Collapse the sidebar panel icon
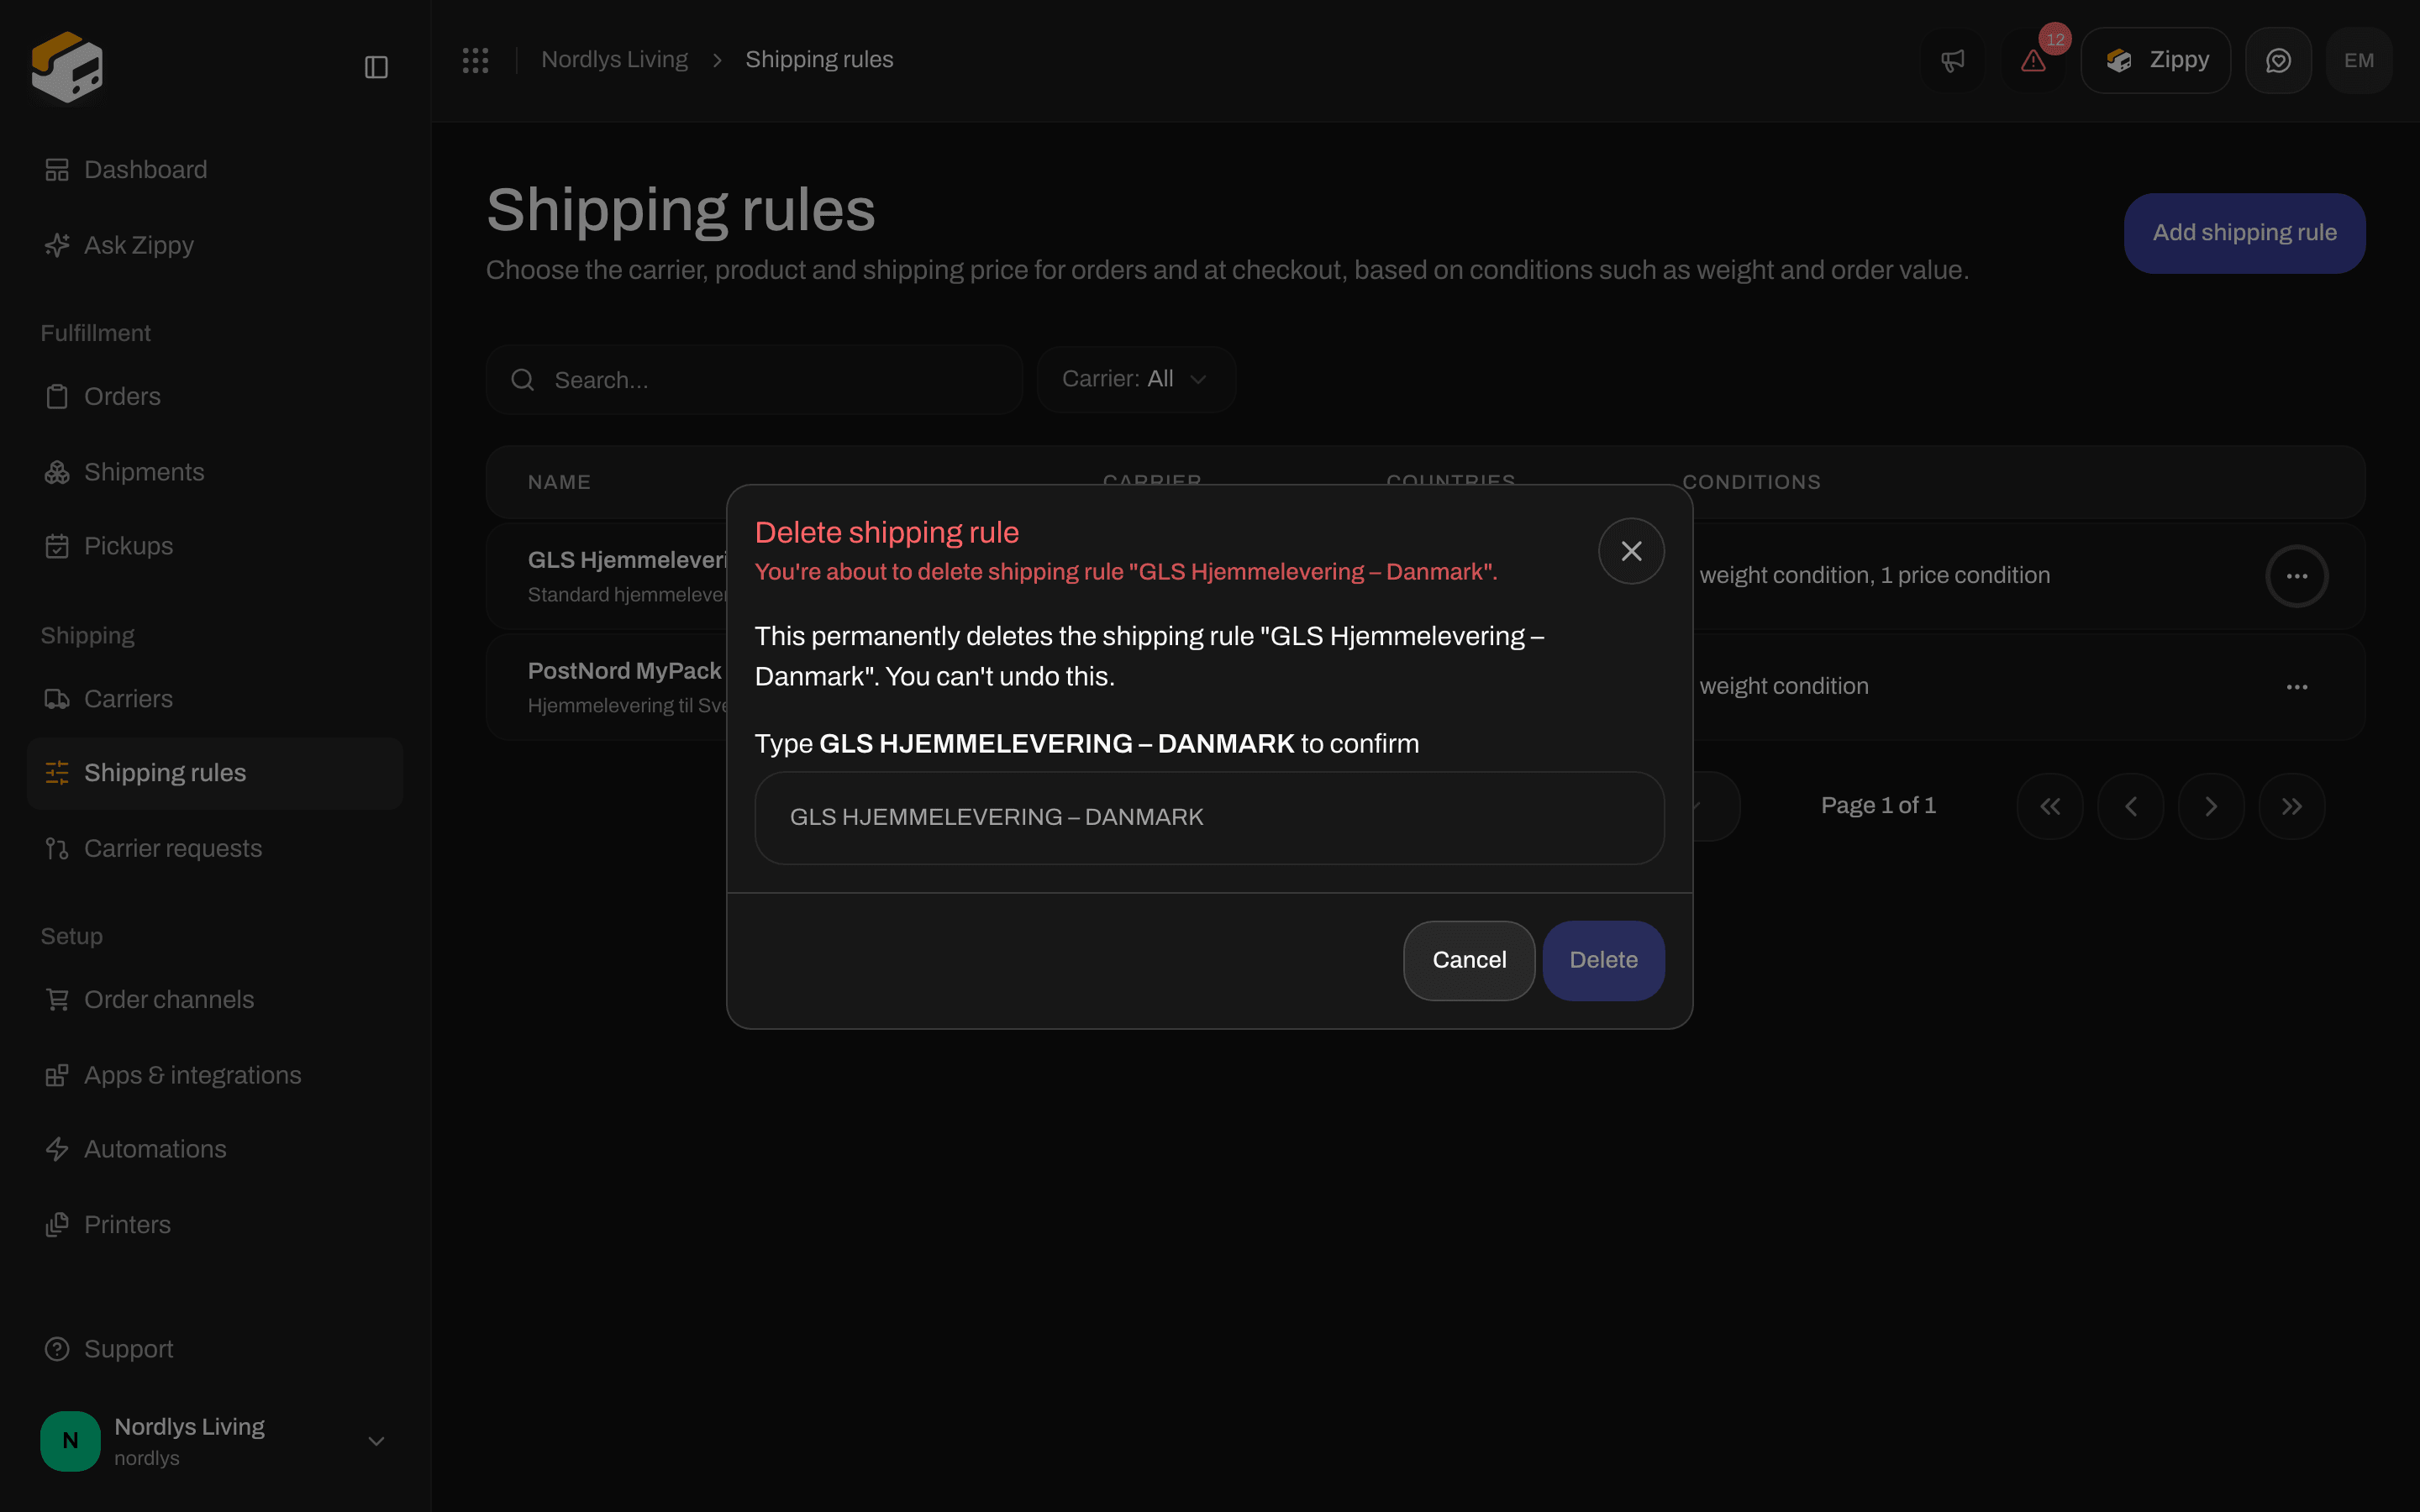This screenshot has width=2420, height=1512. pos(376,67)
